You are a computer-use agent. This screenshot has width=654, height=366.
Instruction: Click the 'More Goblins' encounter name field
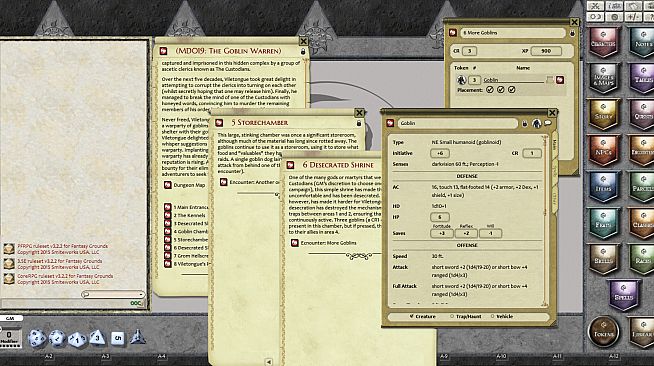(x=512, y=33)
